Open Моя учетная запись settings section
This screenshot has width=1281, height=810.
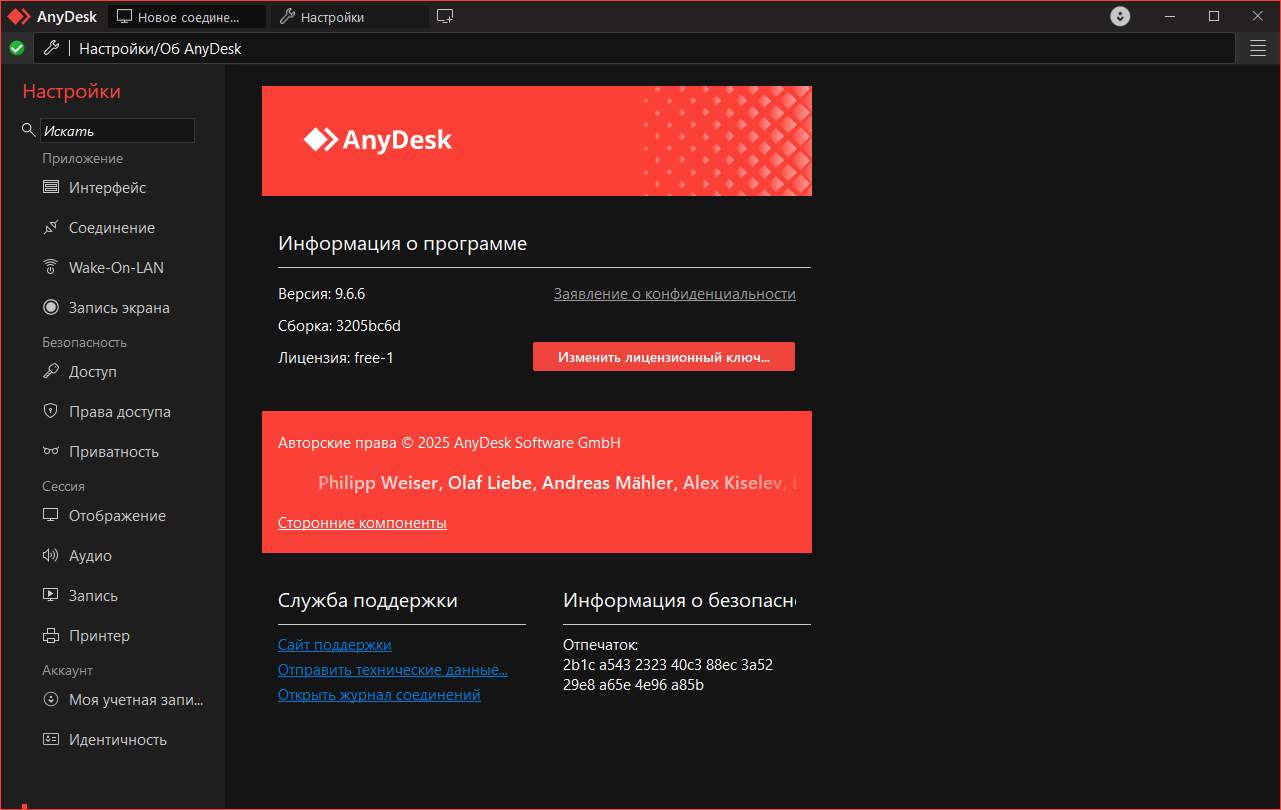135,700
